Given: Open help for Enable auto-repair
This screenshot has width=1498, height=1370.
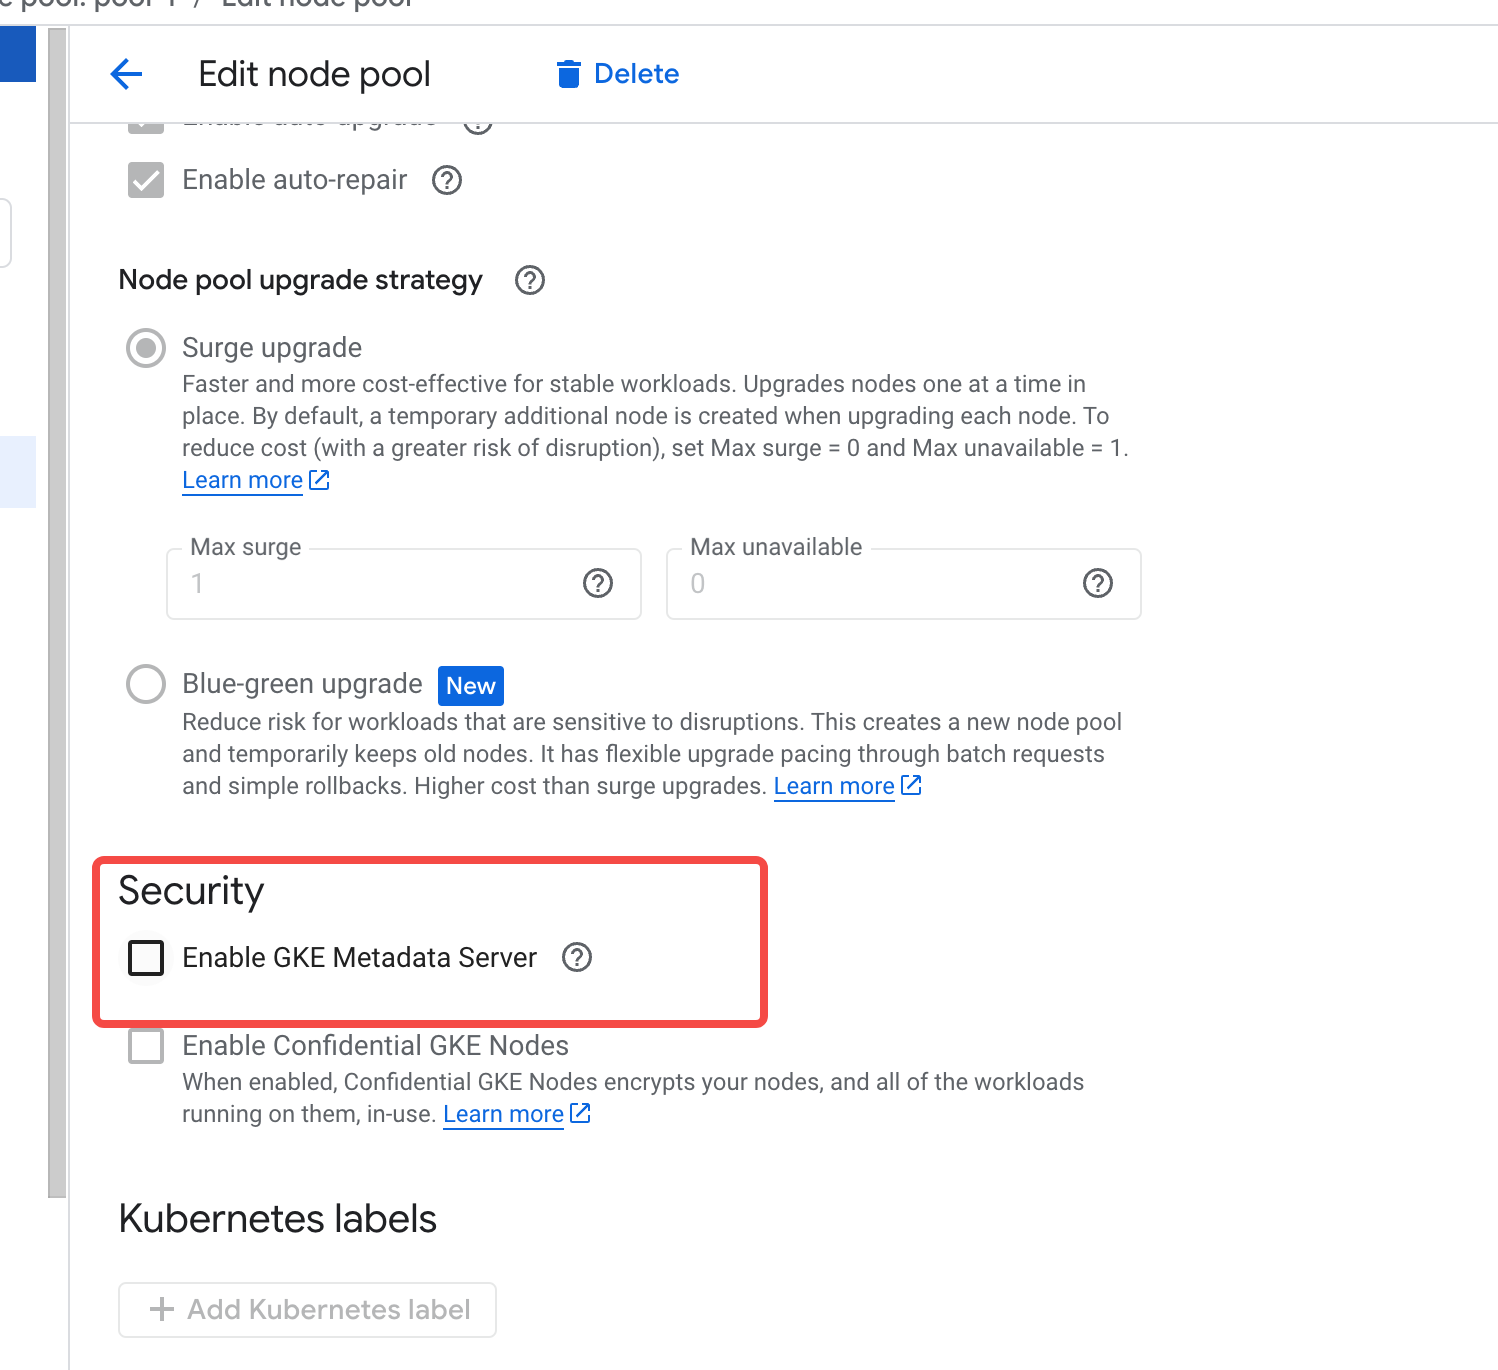Looking at the screenshot, I should pyautogui.click(x=446, y=180).
